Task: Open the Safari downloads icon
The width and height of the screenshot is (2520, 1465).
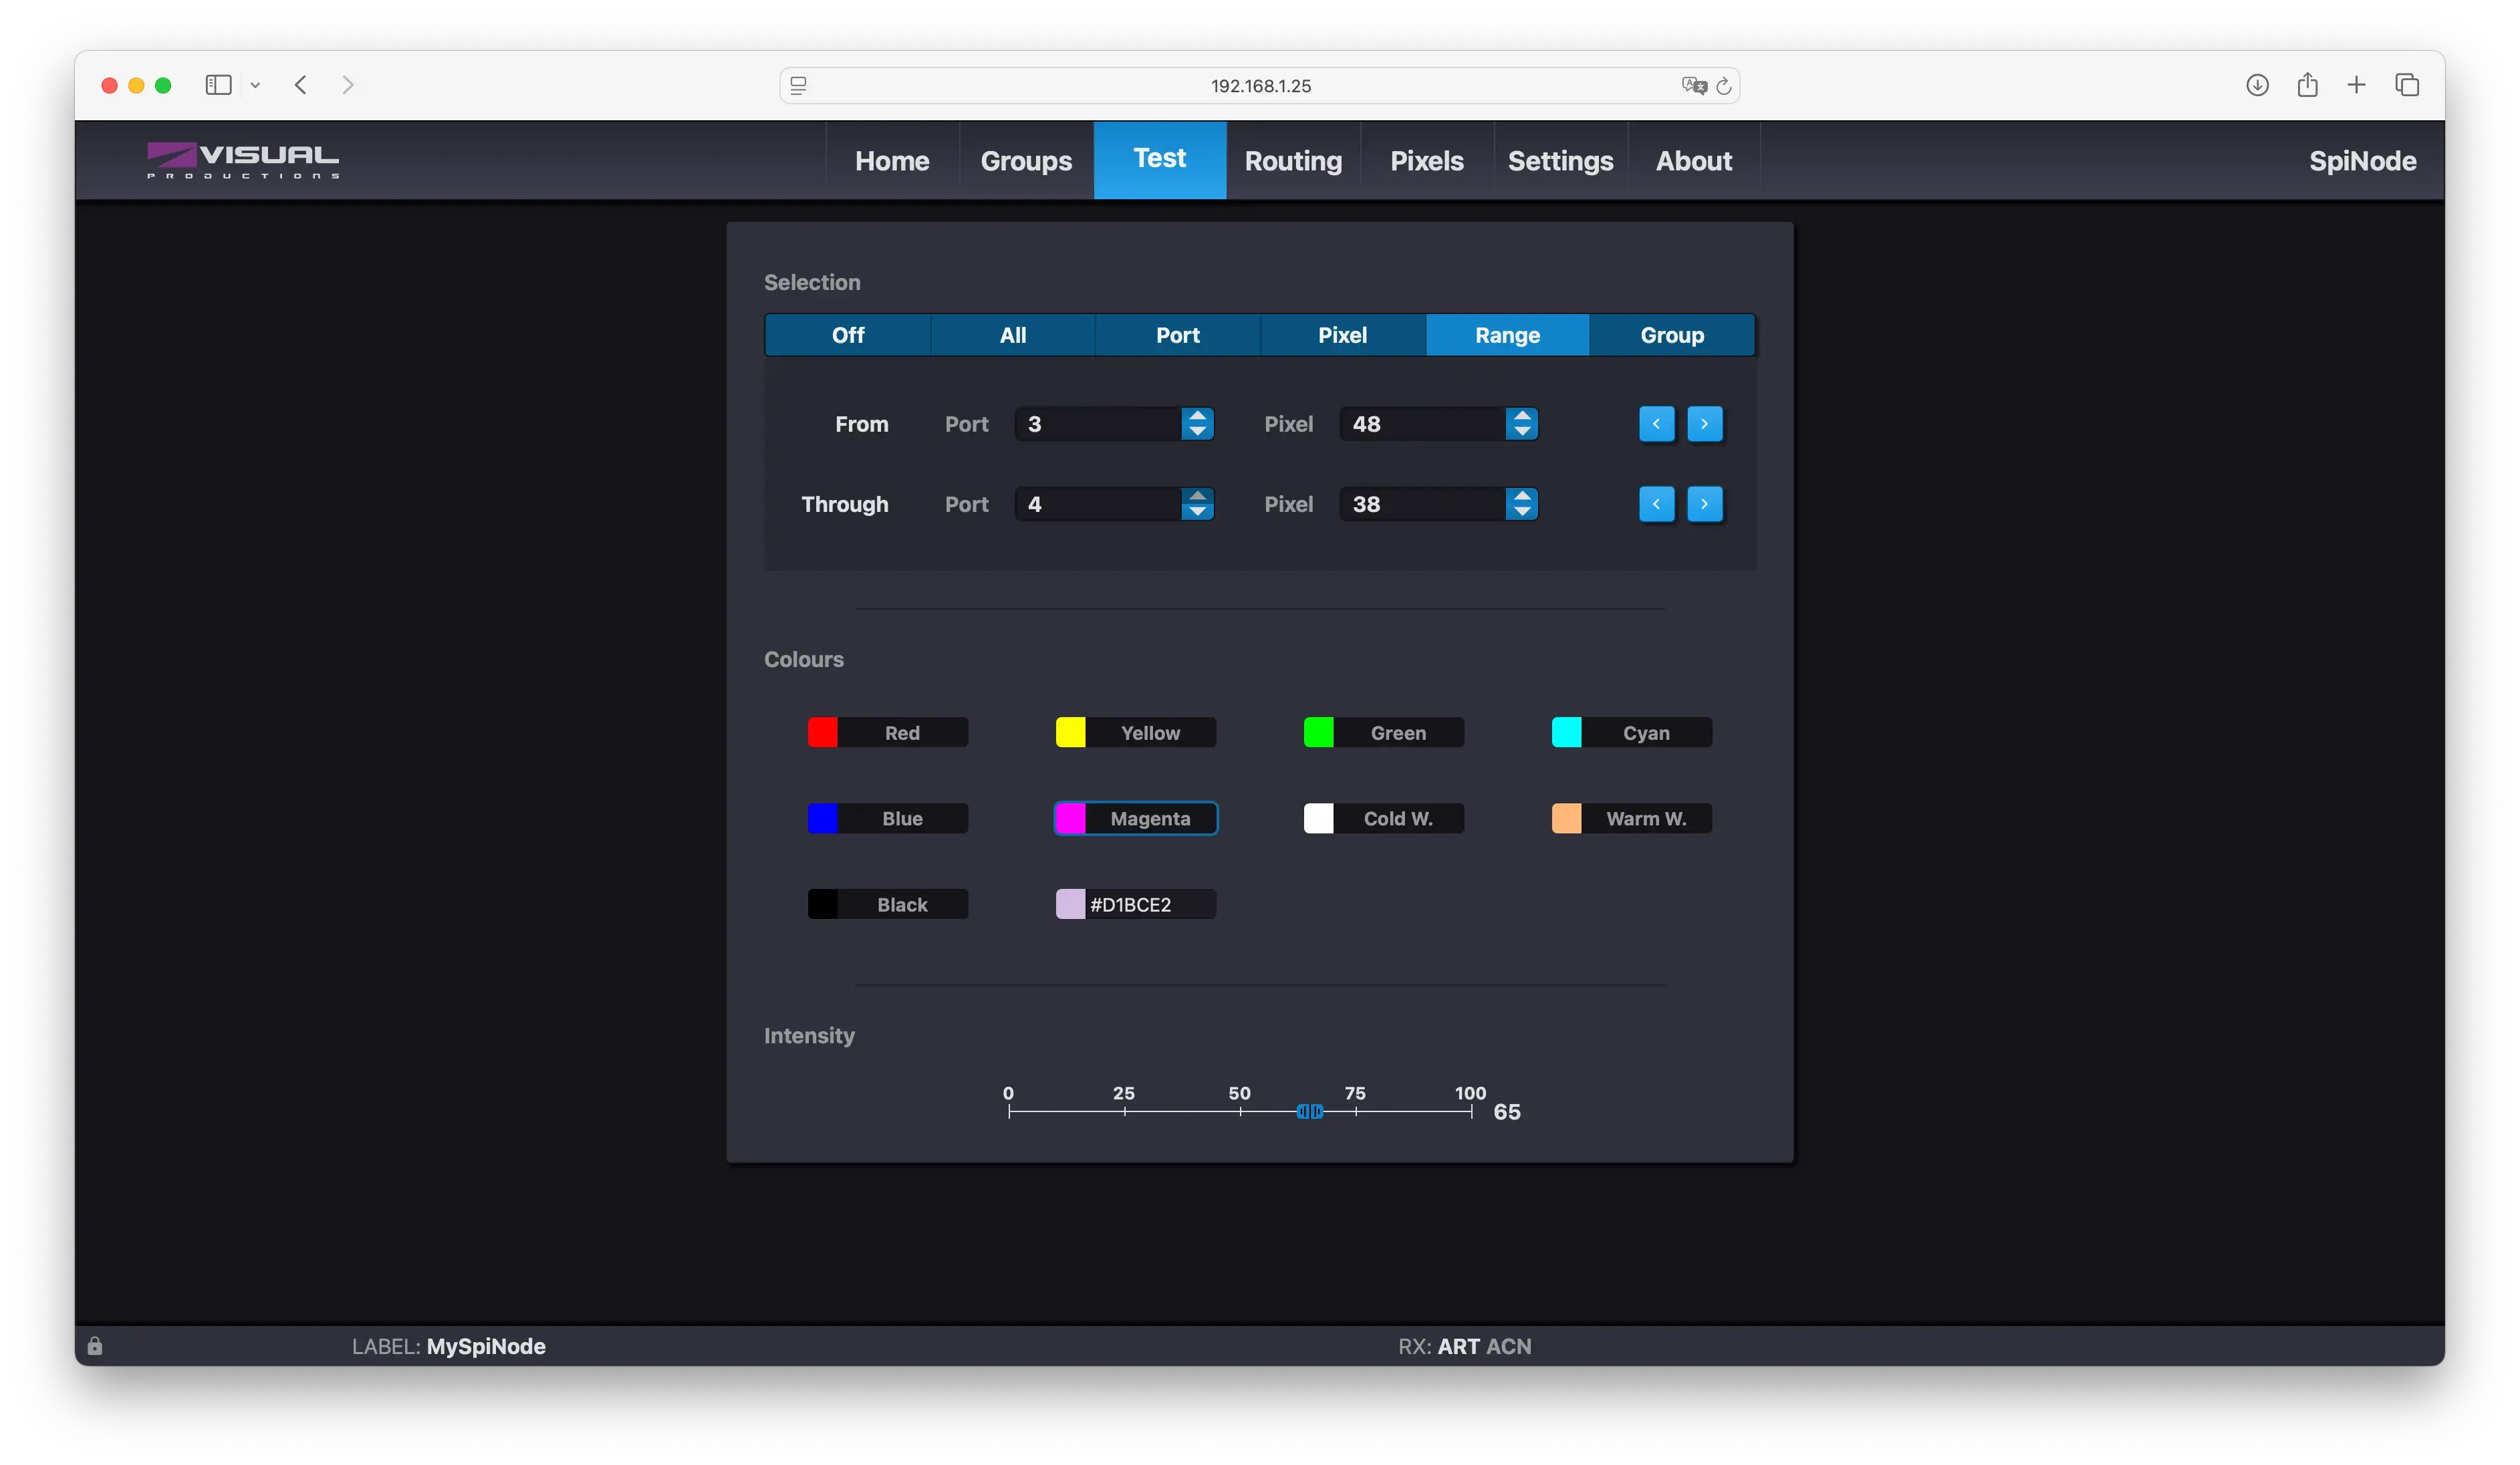Action: (x=2256, y=85)
